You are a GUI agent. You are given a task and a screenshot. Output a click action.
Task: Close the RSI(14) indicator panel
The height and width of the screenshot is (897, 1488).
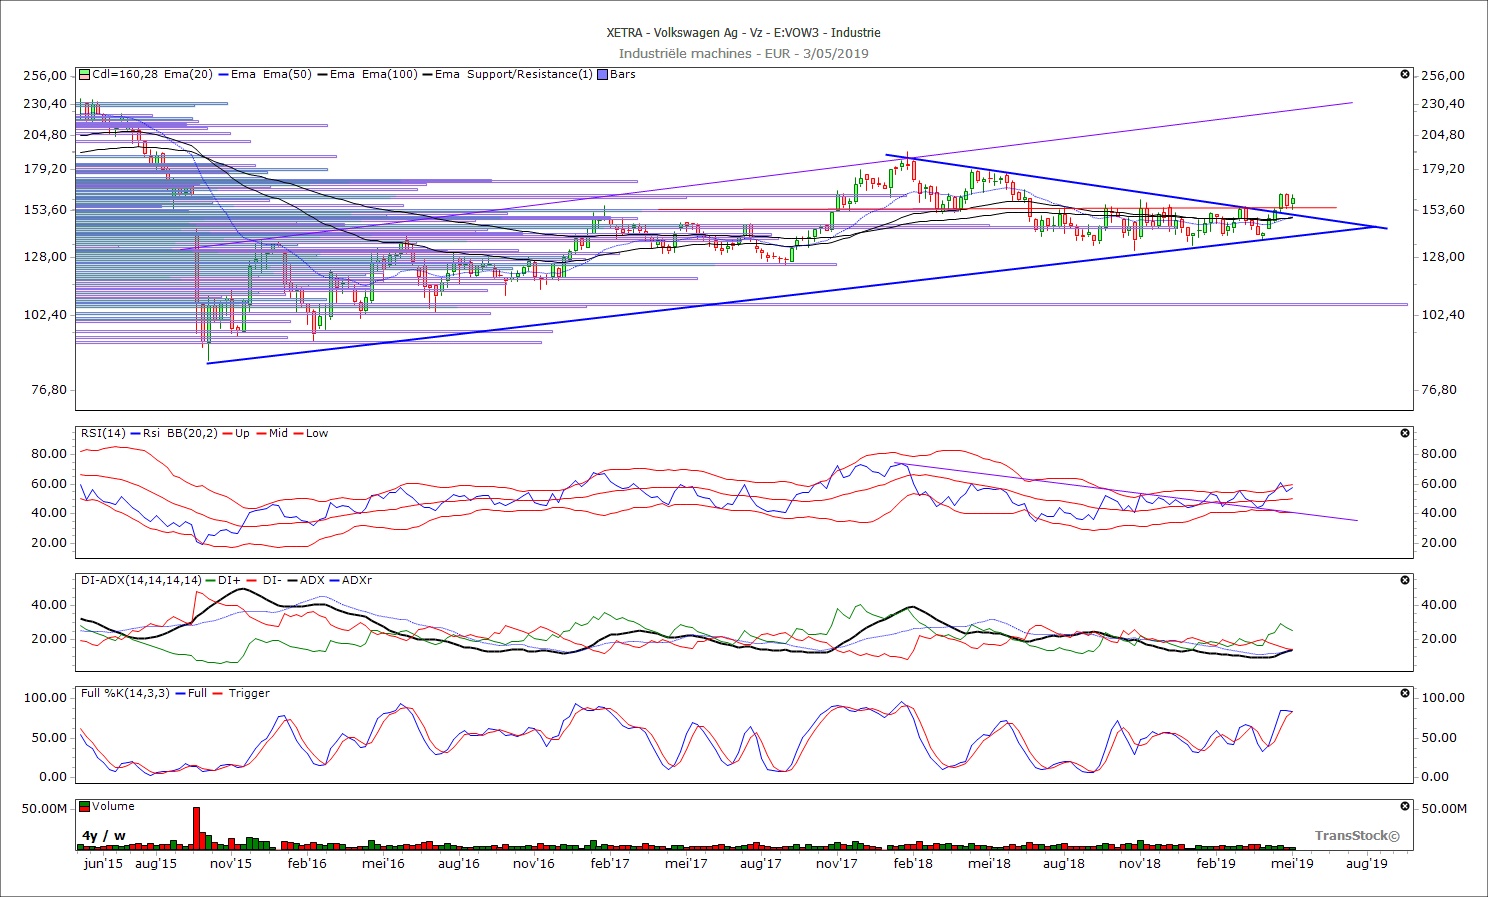(x=1405, y=433)
